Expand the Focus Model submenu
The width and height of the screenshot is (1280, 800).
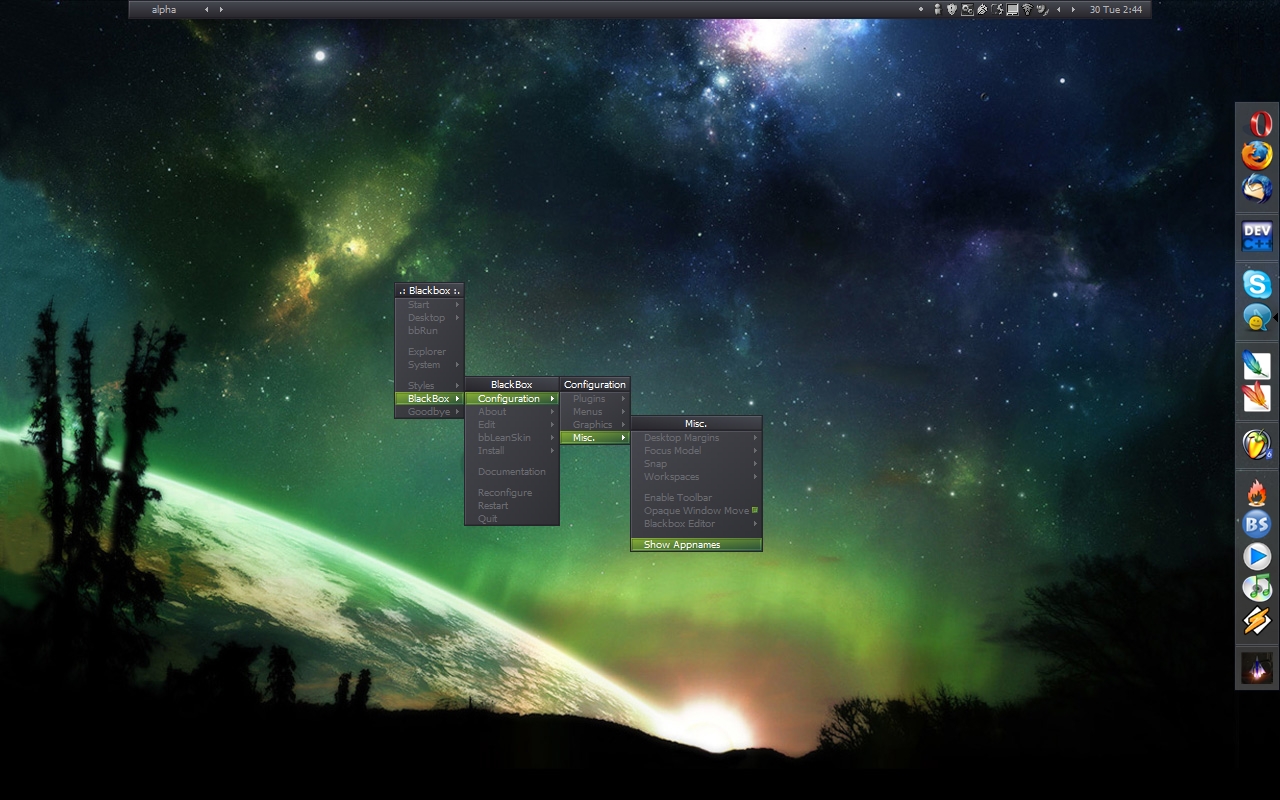pos(696,451)
